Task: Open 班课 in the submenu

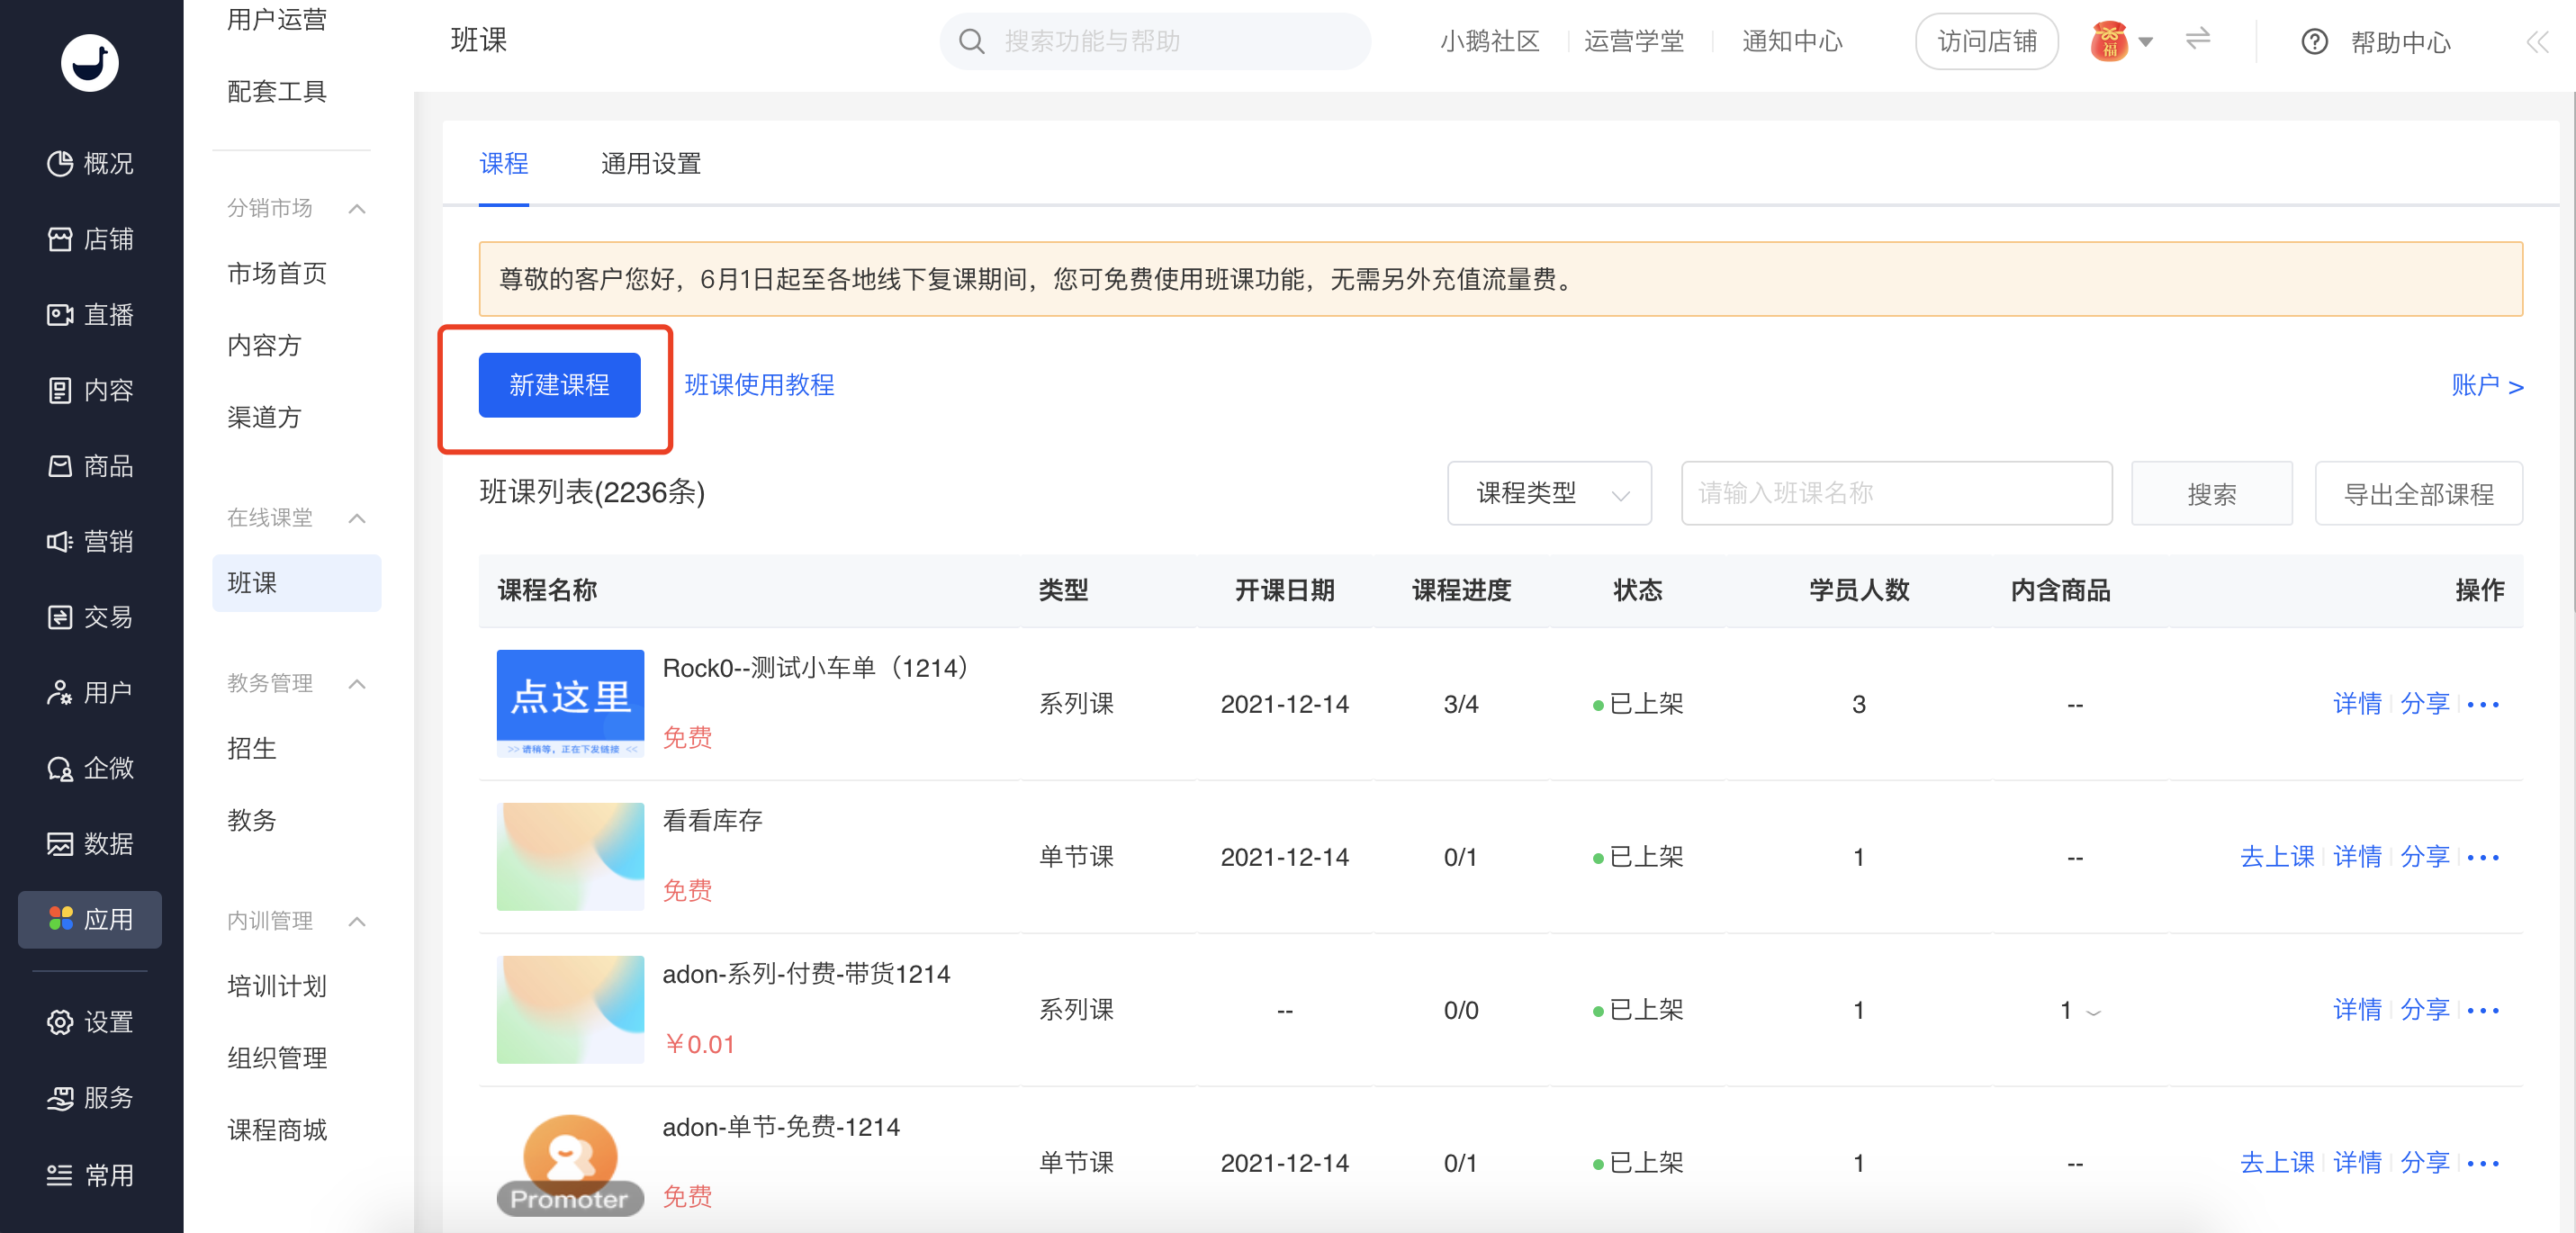Action: pos(296,583)
